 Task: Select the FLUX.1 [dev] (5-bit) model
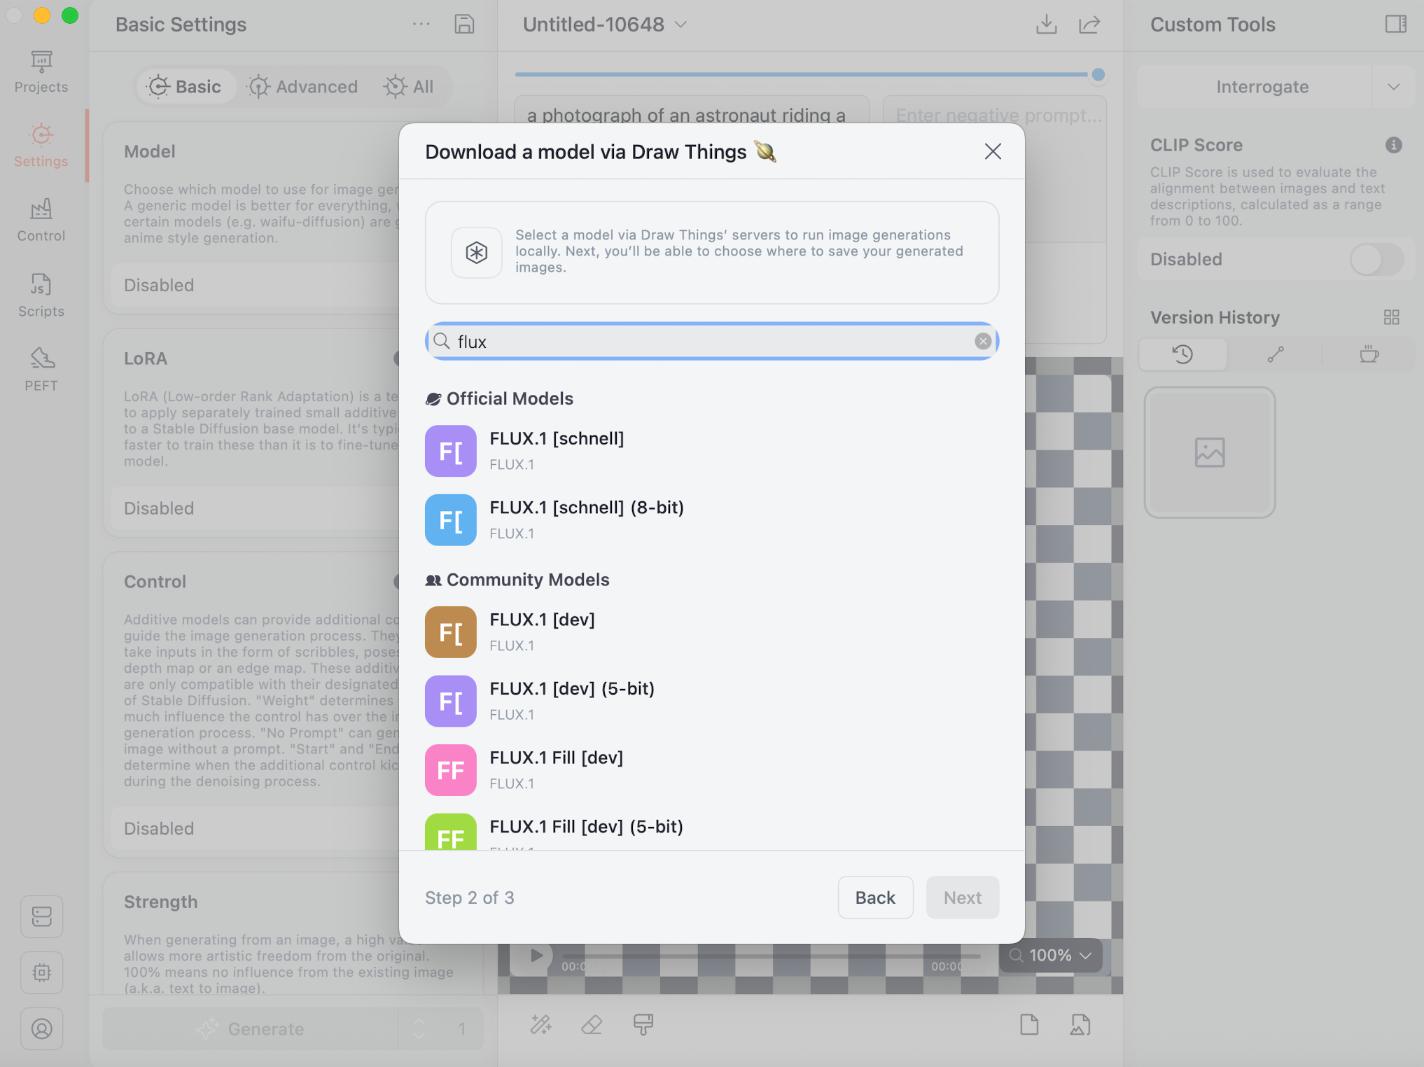pos(712,701)
